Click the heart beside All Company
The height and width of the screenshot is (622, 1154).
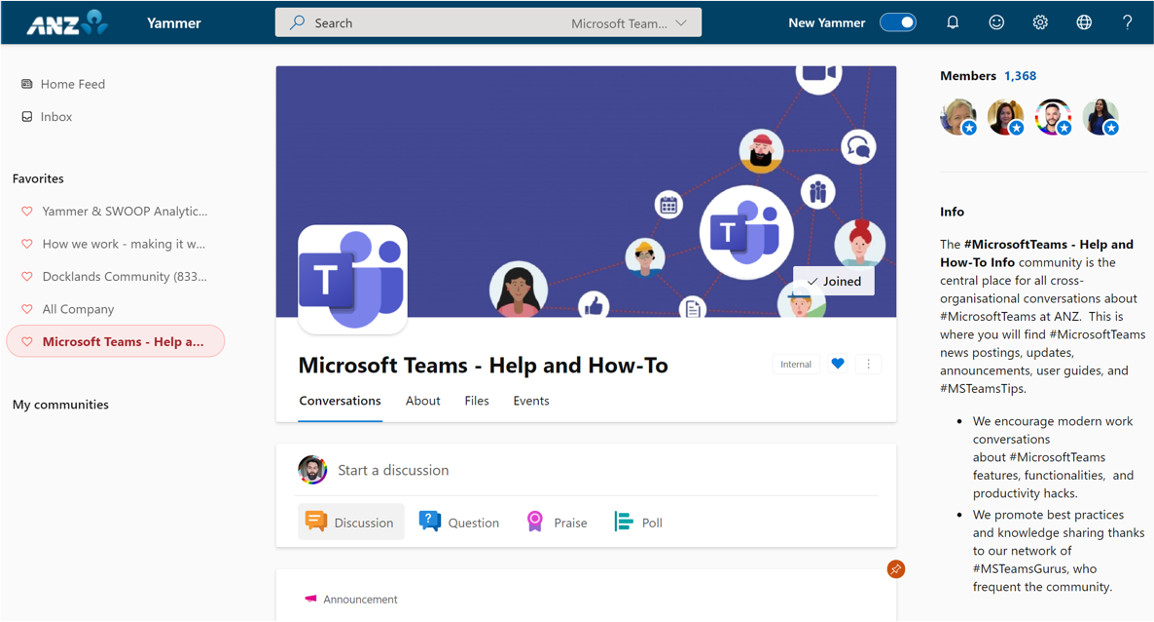(27, 309)
